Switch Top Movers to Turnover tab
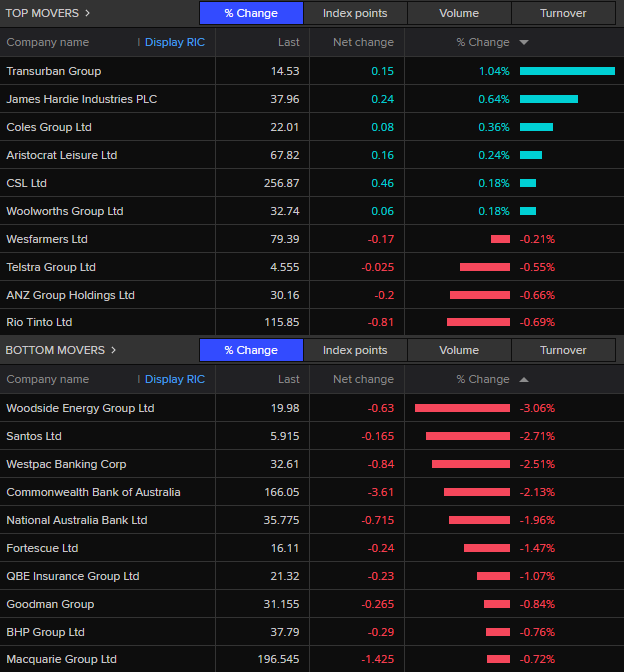 (563, 13)
